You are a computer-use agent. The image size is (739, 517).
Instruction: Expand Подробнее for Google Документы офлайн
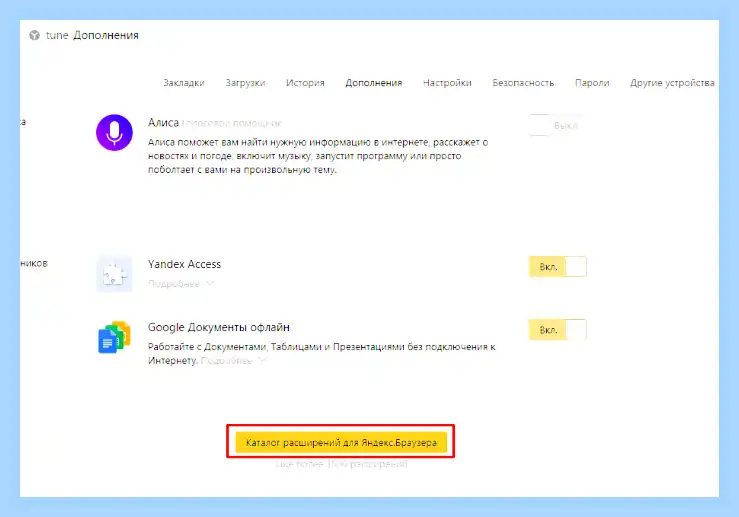pos(234,361)
